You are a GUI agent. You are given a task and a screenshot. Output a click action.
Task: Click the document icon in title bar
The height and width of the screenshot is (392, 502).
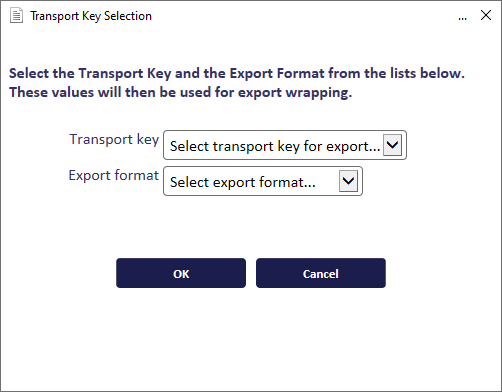[x=16, y=16]
